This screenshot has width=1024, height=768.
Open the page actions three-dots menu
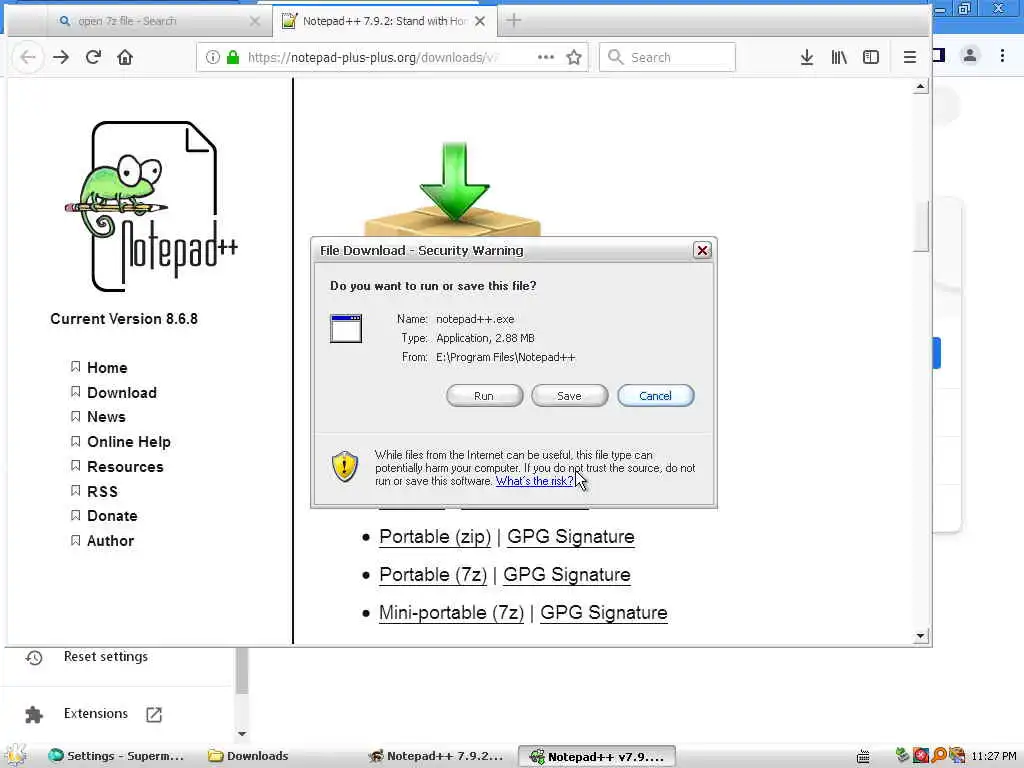pos(545,57)
